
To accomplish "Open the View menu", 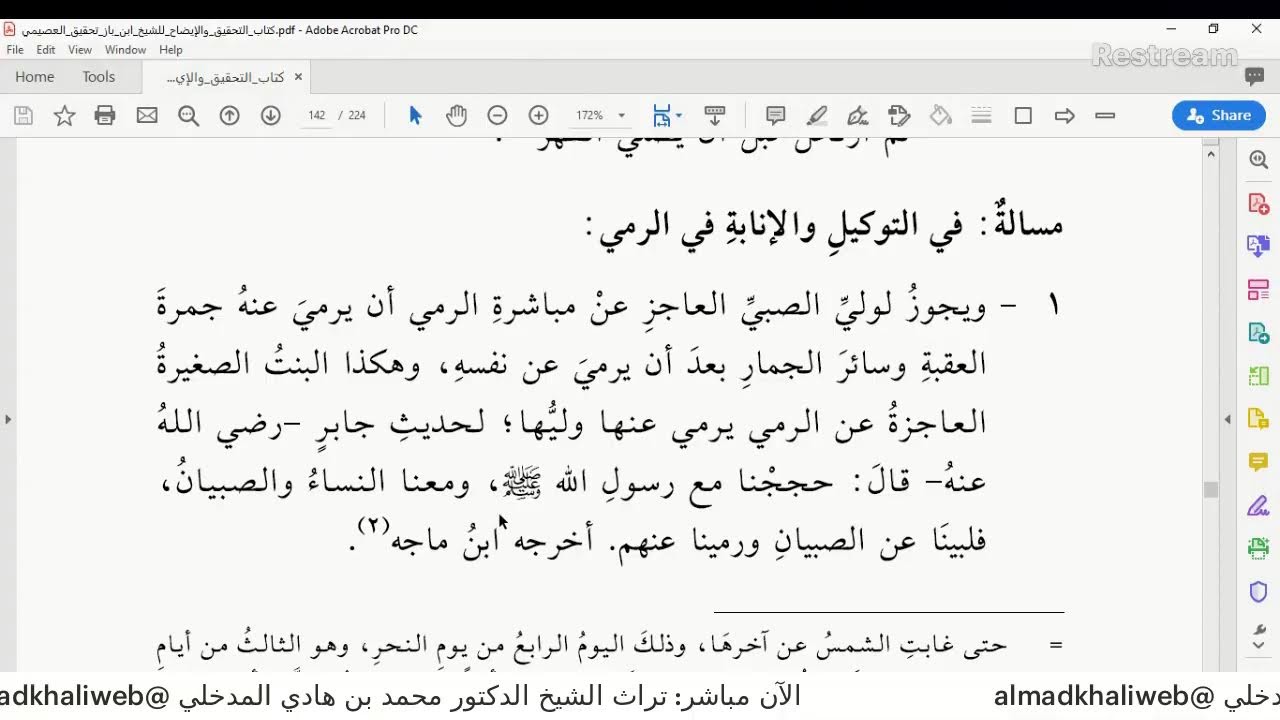I will [80, 50].
